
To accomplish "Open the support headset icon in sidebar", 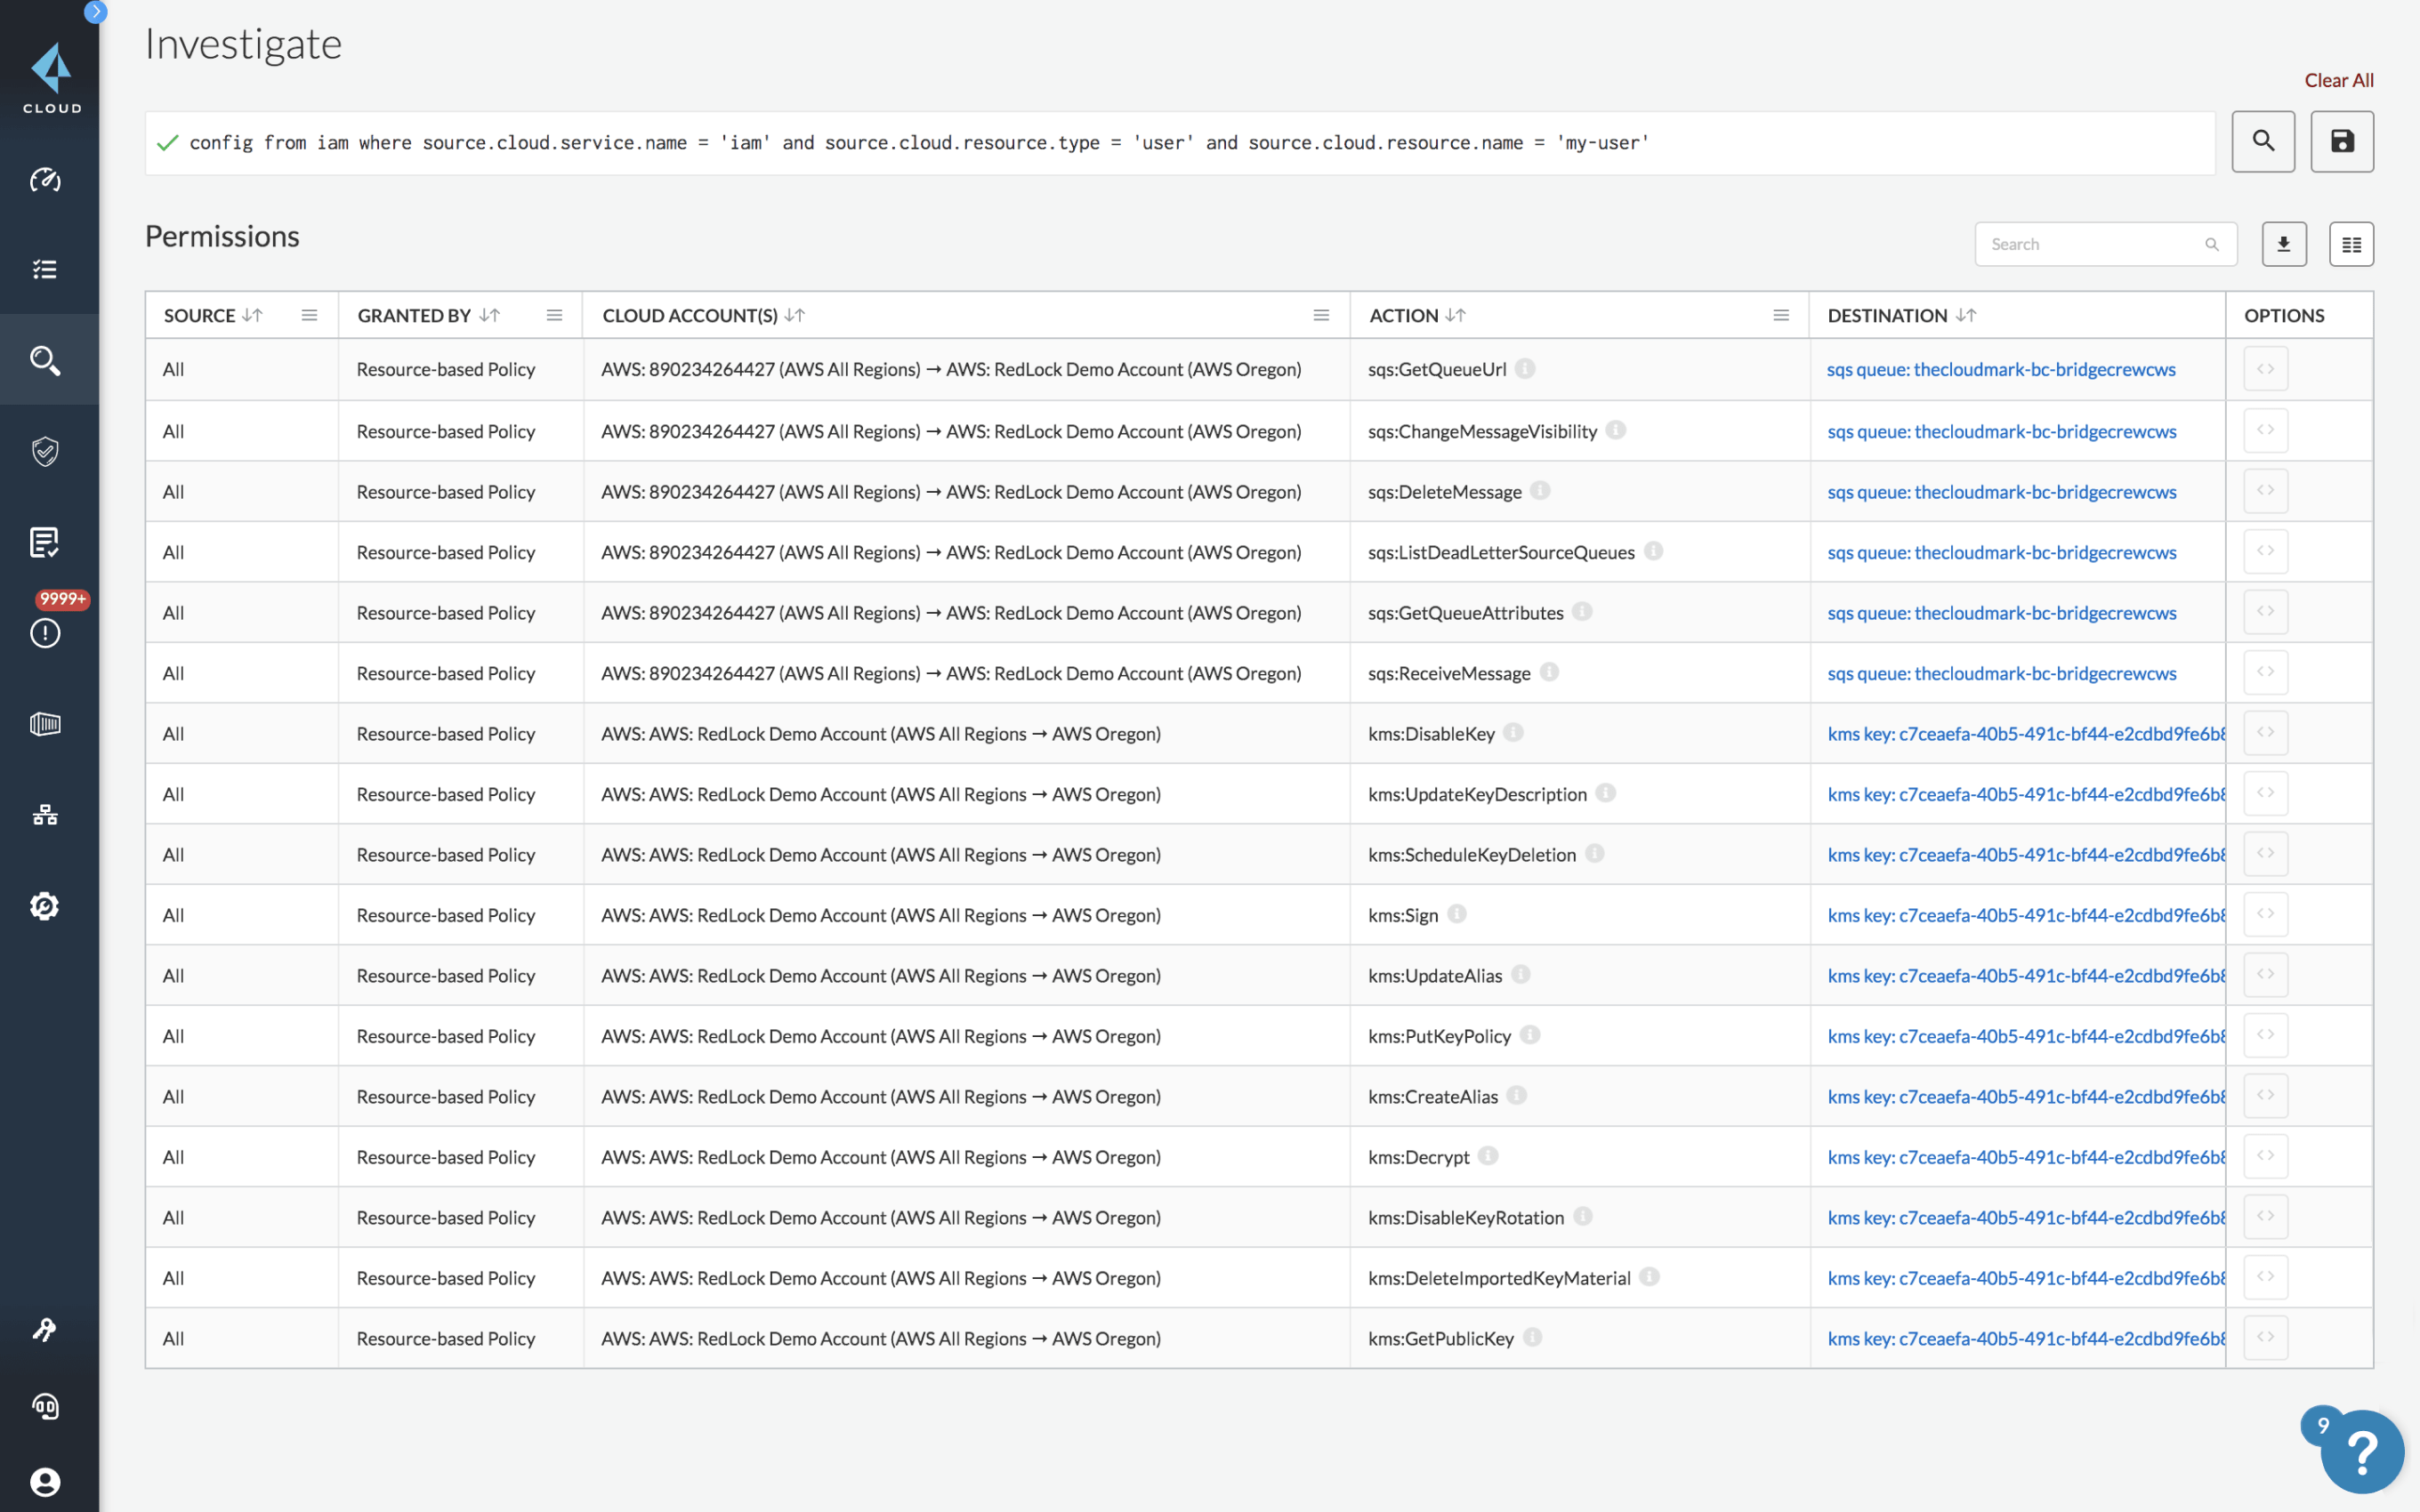I will pyautogui.click(x=45, y=1406).
